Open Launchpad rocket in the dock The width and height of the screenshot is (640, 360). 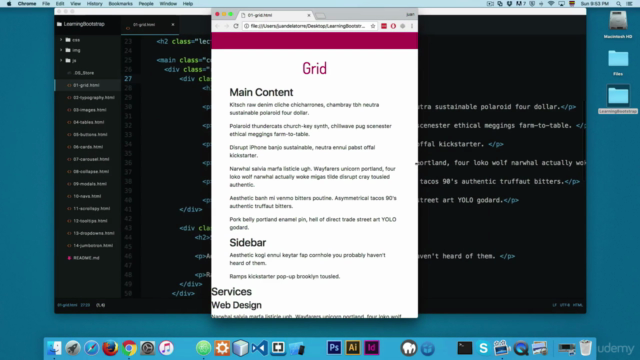tap(73, 348)
